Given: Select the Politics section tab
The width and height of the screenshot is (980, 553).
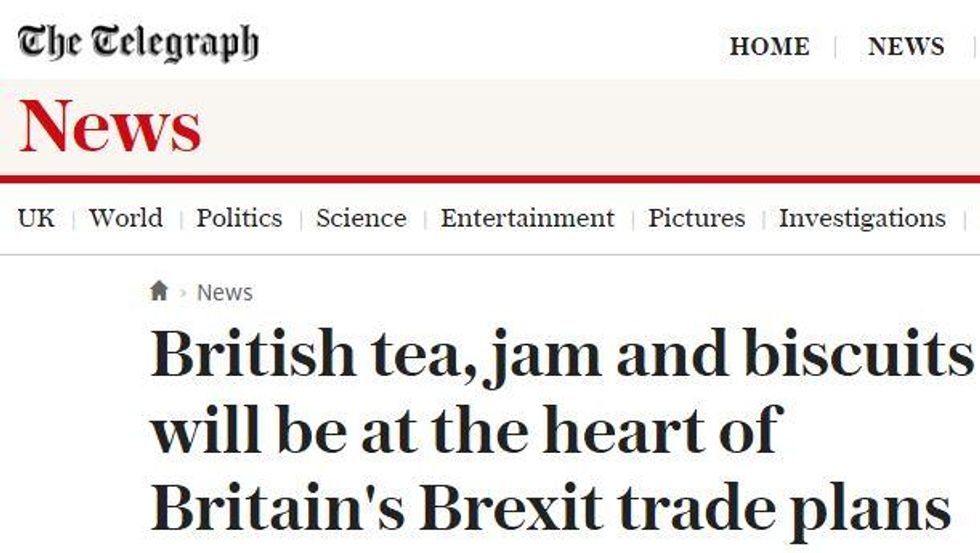Looking at the screenshot, I should [239, 218].
